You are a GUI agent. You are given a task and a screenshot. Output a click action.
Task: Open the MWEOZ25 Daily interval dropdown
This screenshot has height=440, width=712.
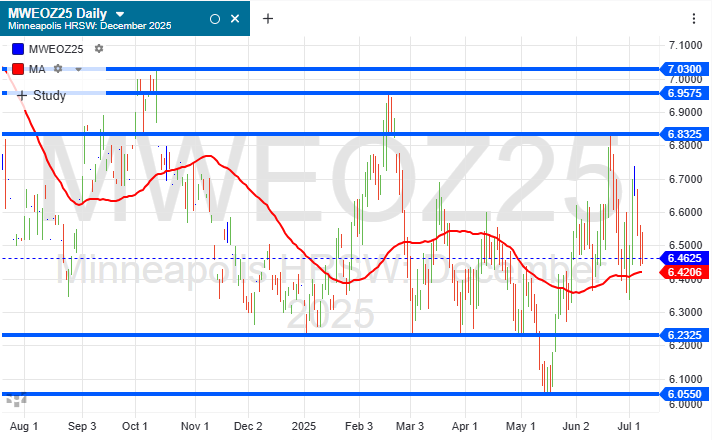tap(120, 15)
